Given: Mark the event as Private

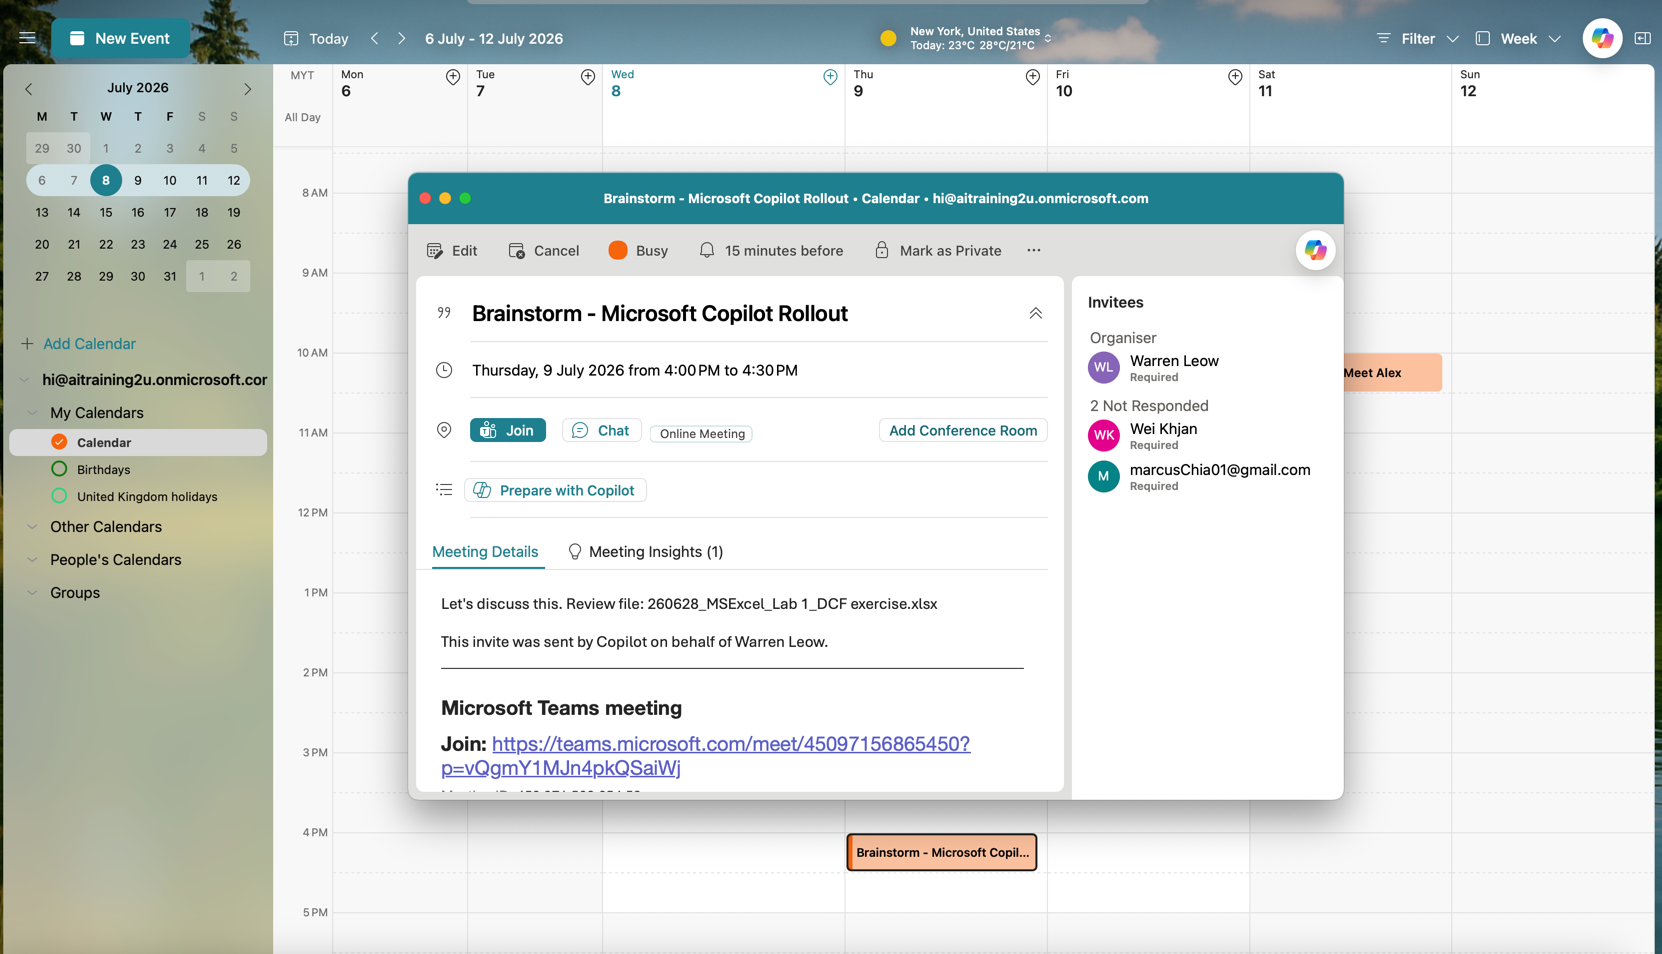Looking at the screenshot, I should tap(938, 250).
